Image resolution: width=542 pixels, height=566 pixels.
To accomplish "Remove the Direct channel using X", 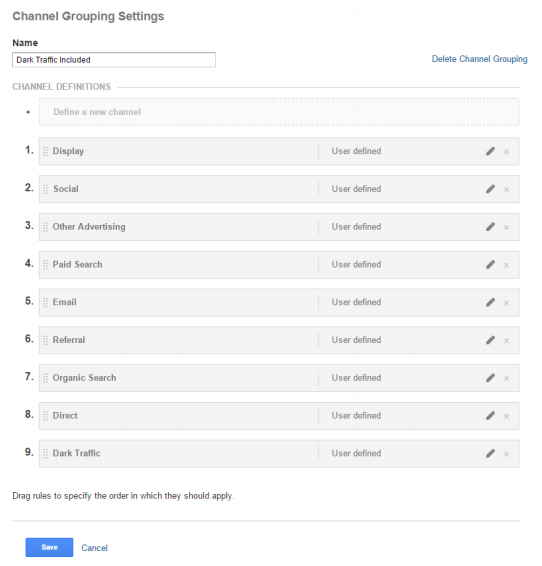I will 506,416.
